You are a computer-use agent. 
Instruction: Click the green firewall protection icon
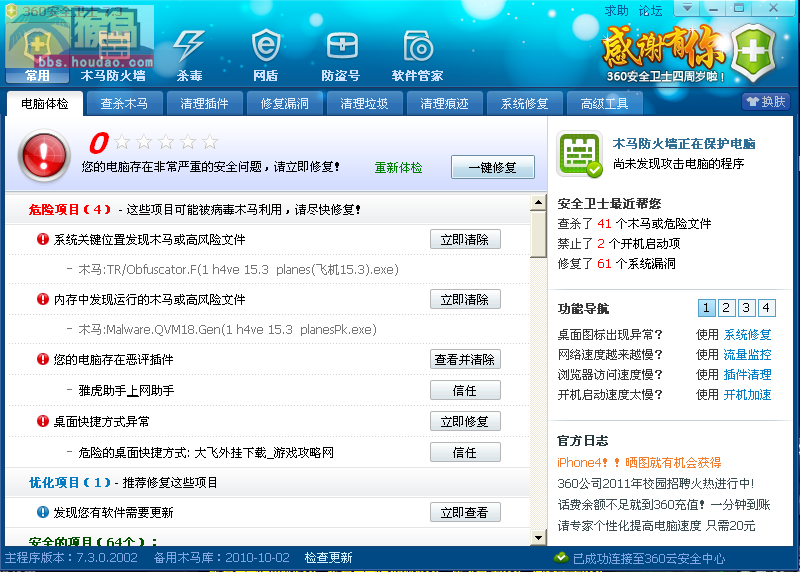pyautogui.click(x=579, y=155)
